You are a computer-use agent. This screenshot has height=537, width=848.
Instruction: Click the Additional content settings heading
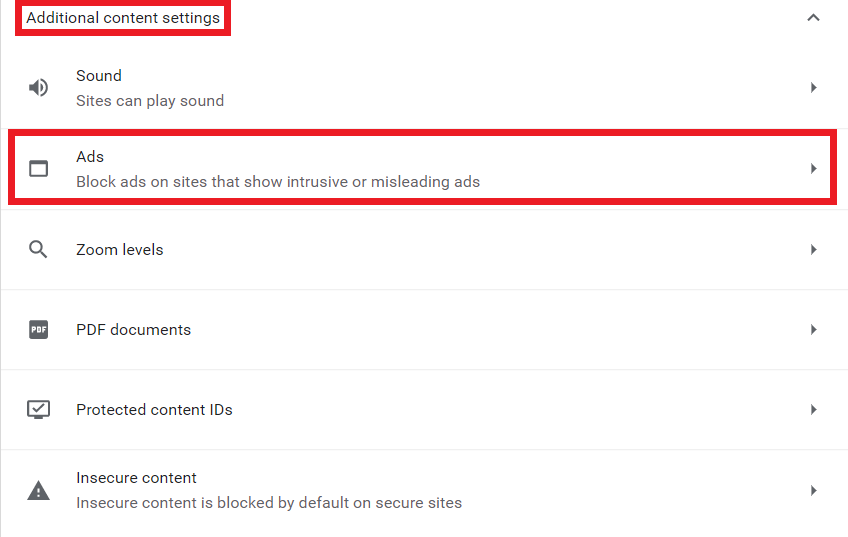point(123,18)
